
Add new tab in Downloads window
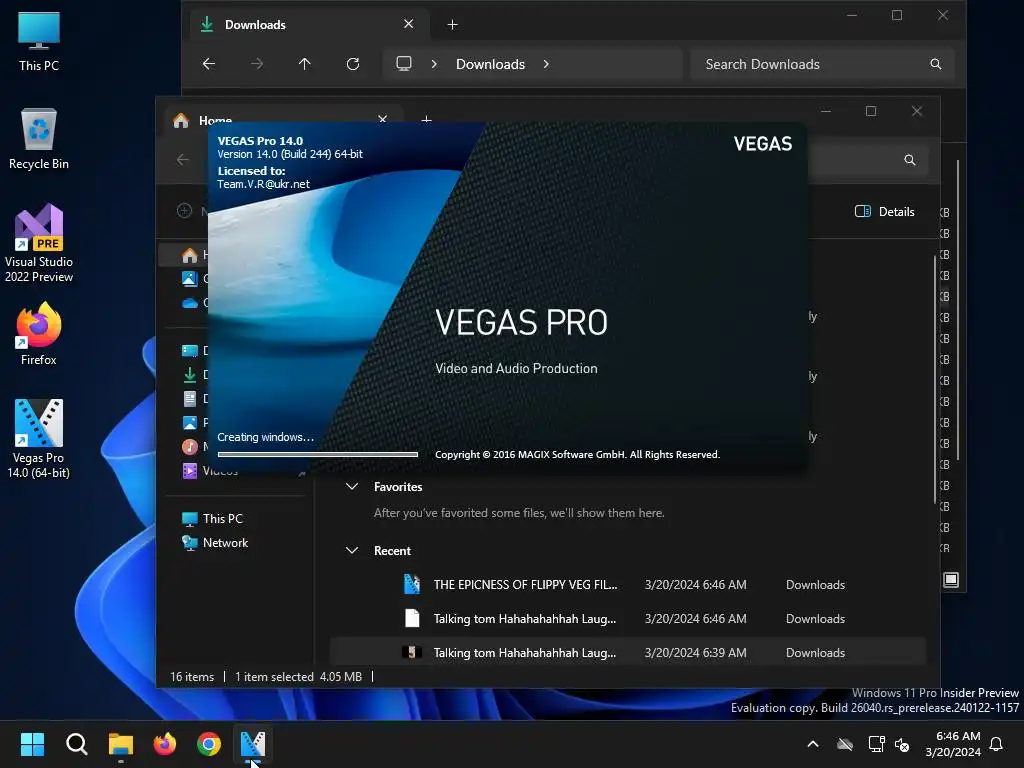[x=453, y=25]
